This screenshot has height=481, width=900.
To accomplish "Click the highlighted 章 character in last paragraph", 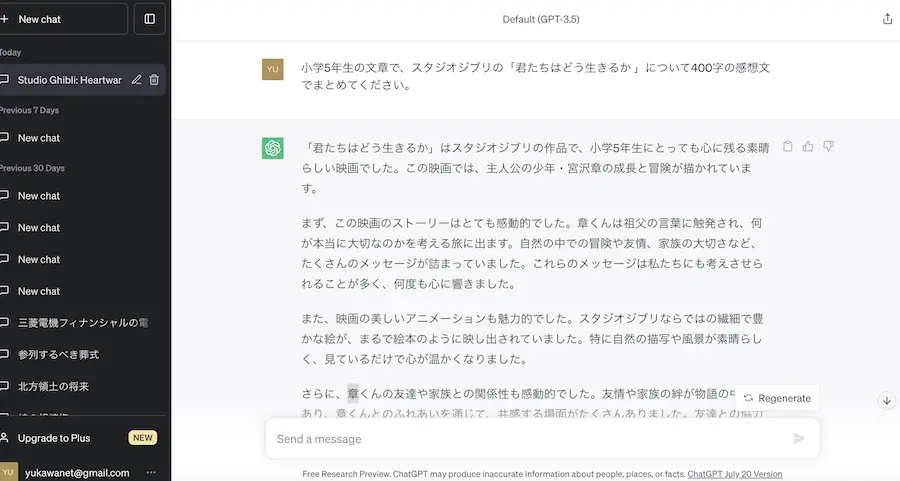I will coord(353,394).
